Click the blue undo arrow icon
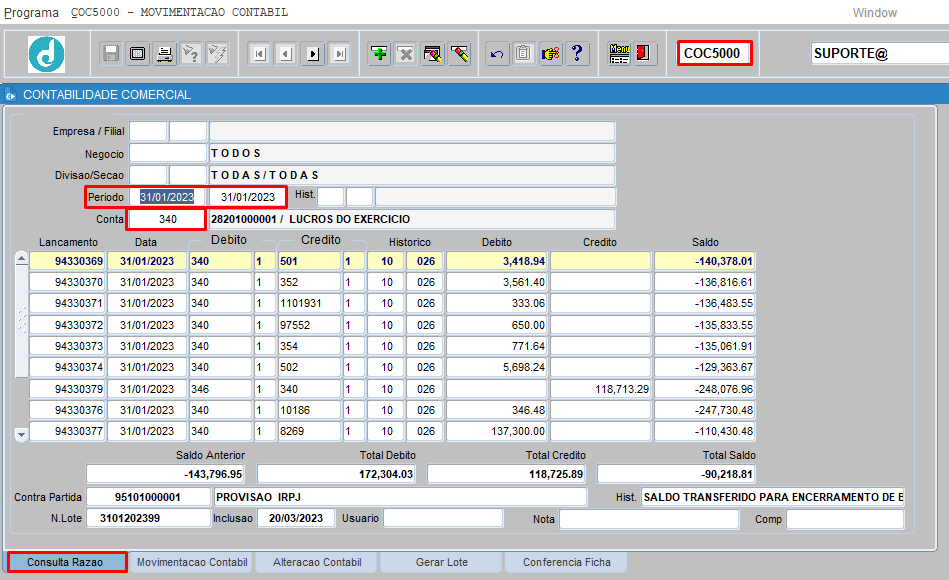The height and width of the screenshot is (580, 949). click(497, 54)
